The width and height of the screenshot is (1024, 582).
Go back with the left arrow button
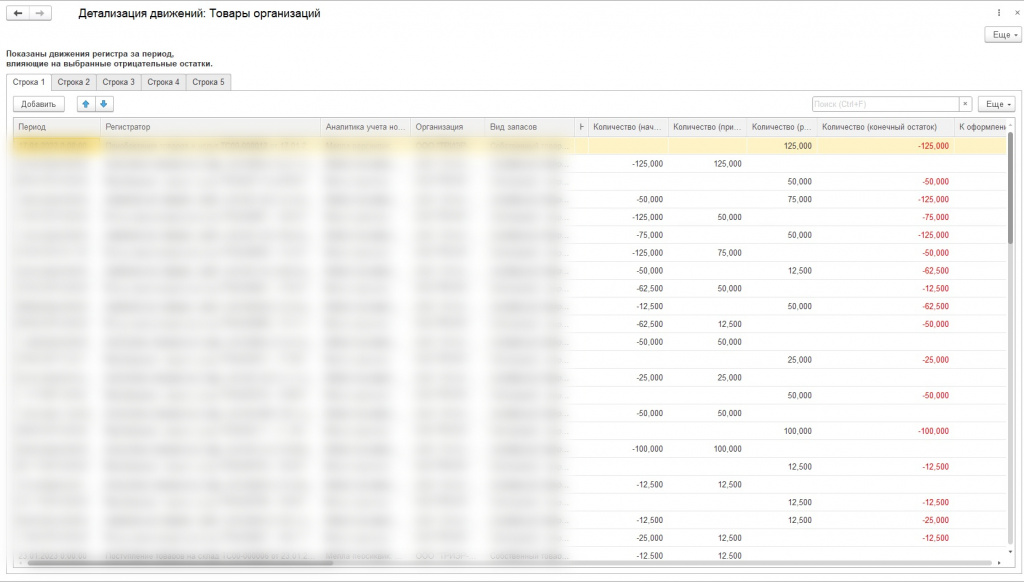18,13
